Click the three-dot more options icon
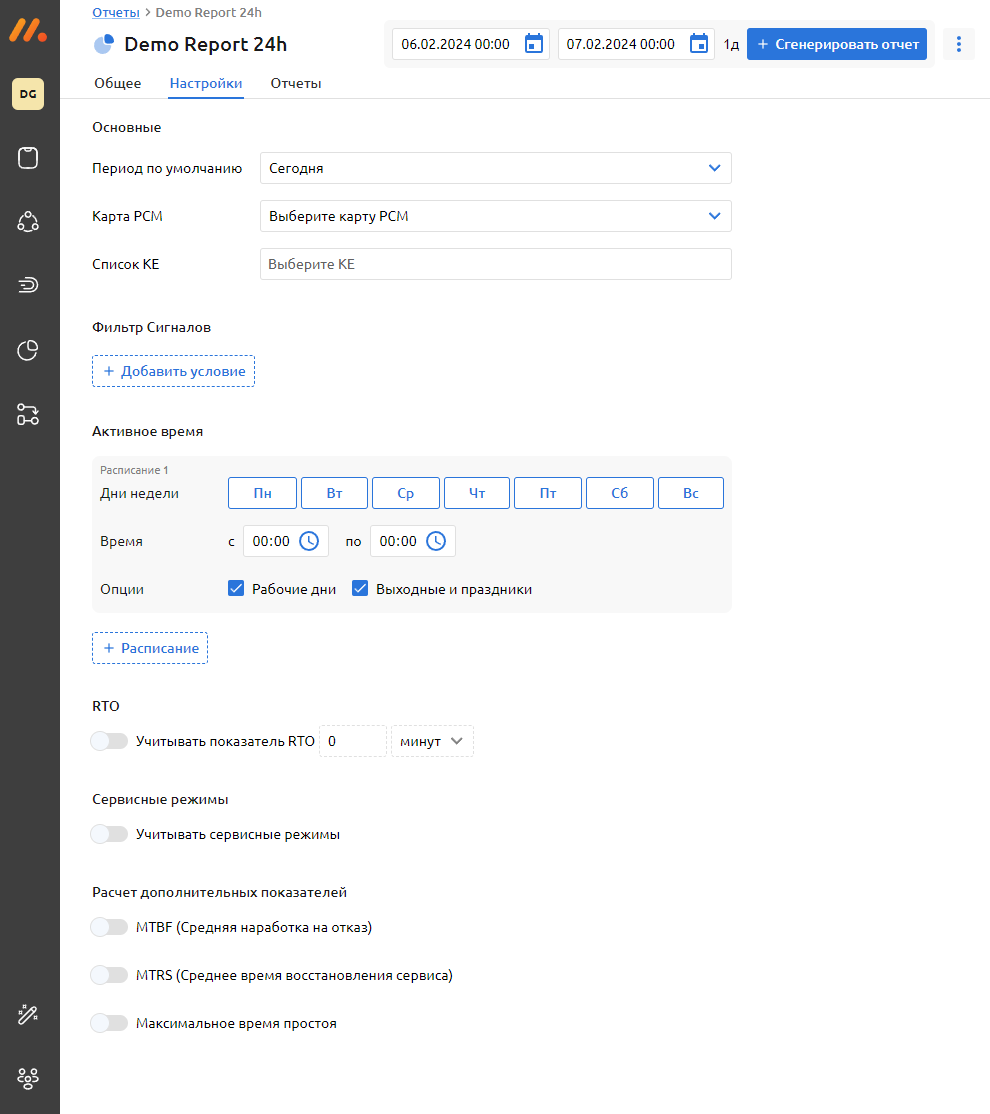 click(958, 44)
